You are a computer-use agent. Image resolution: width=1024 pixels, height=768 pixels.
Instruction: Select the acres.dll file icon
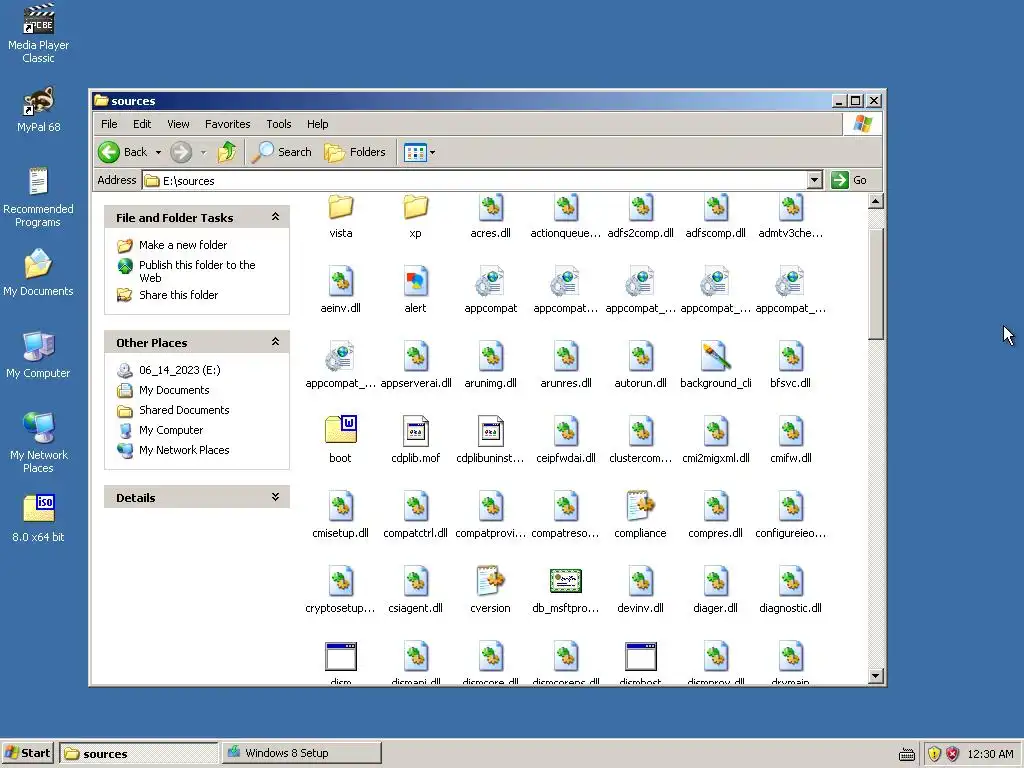(x=490, y=208)
